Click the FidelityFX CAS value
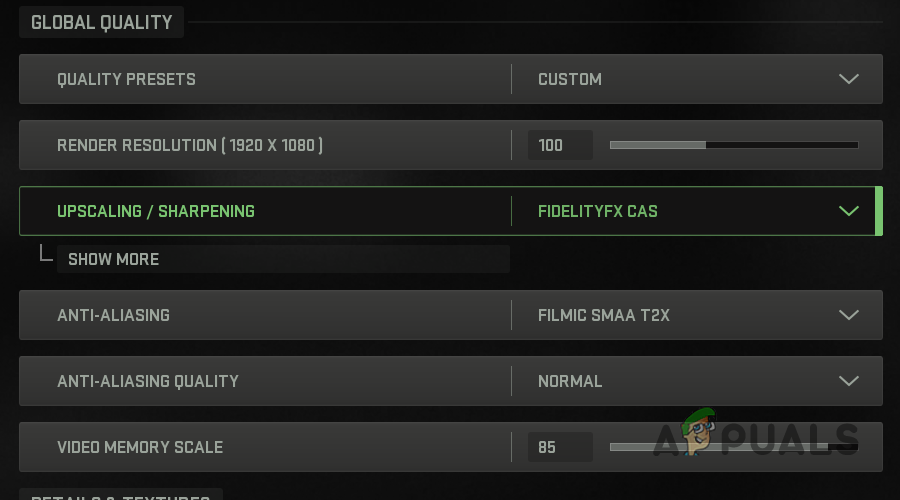 (x=598, y=211)
